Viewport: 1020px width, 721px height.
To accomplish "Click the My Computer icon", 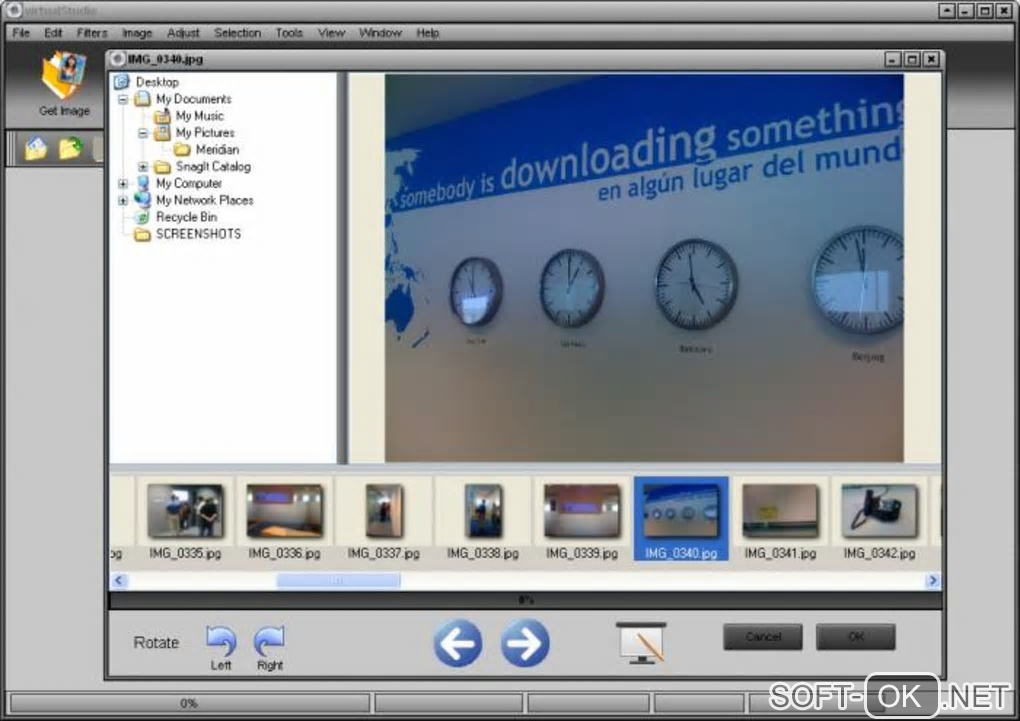I will [x=142, y=184].
